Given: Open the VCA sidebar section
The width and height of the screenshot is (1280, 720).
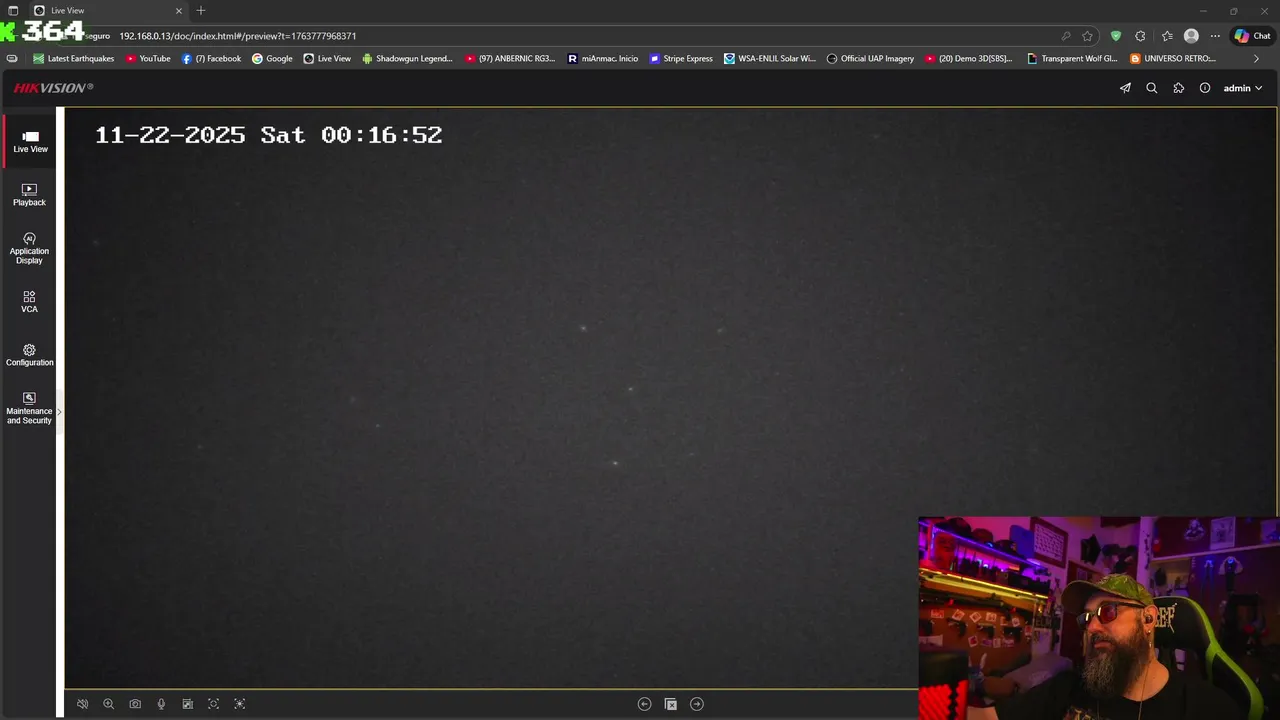Looking at the screenshot, I should coord(30,302).
